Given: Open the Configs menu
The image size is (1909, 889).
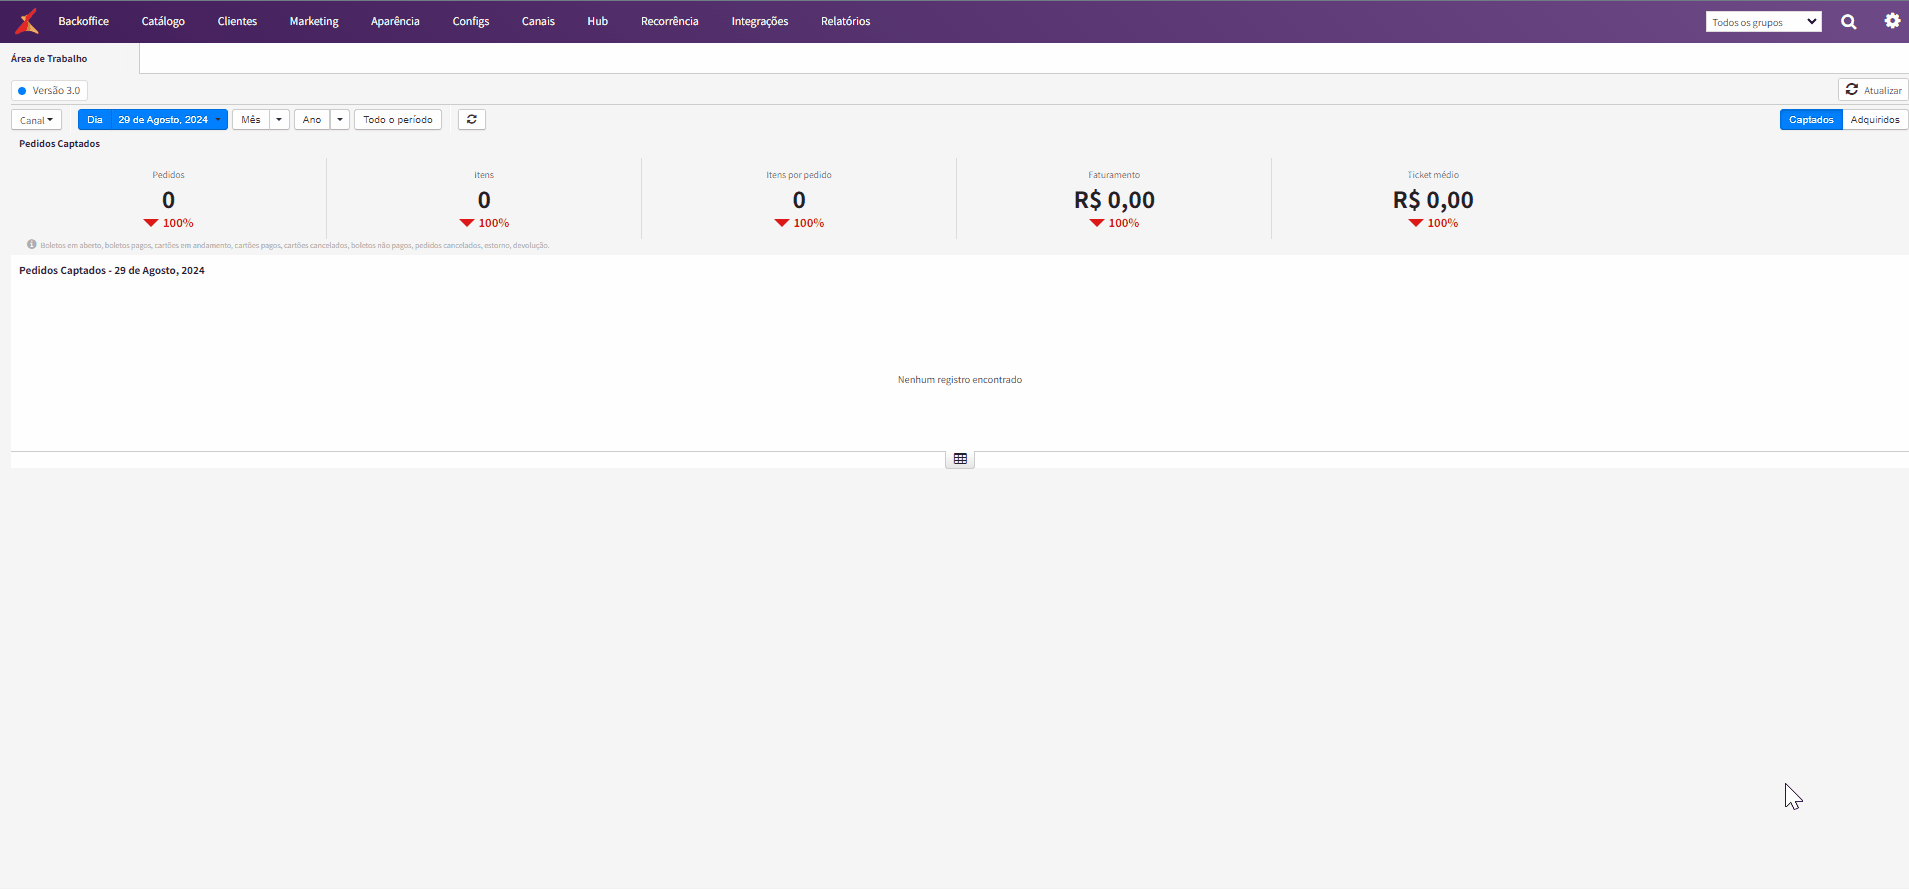Looking at the screenshot, I should (x=471, y=21).
